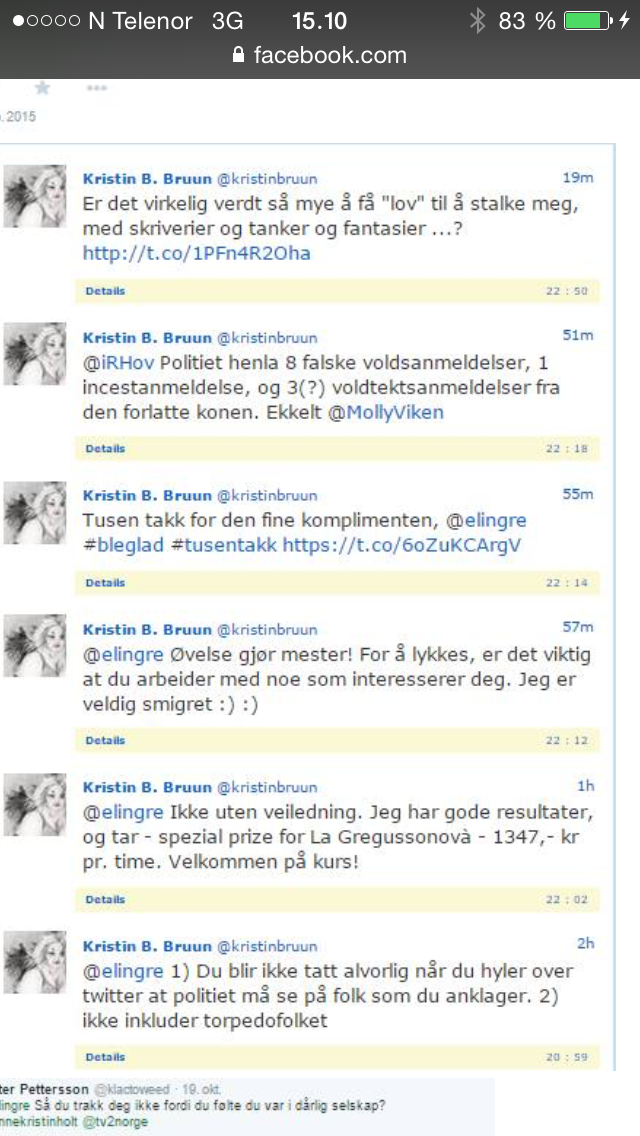The height and width of the screenshot is (1136, 640).
Task: Open the t.co/1PFn4R2Oha link
Action: coord(196,254)
